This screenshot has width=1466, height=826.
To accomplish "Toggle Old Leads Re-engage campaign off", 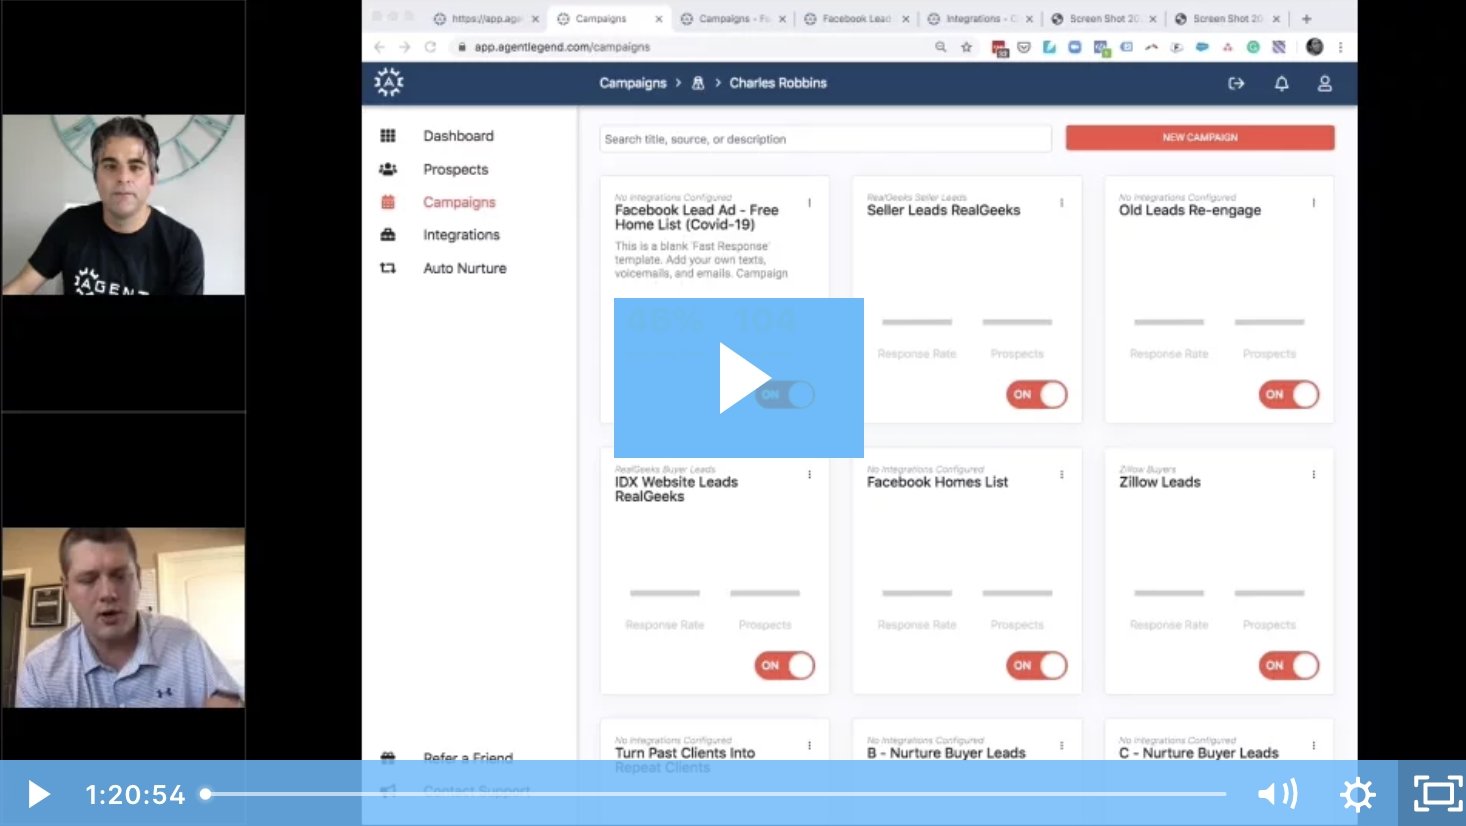I will [x=1289, y=394].
